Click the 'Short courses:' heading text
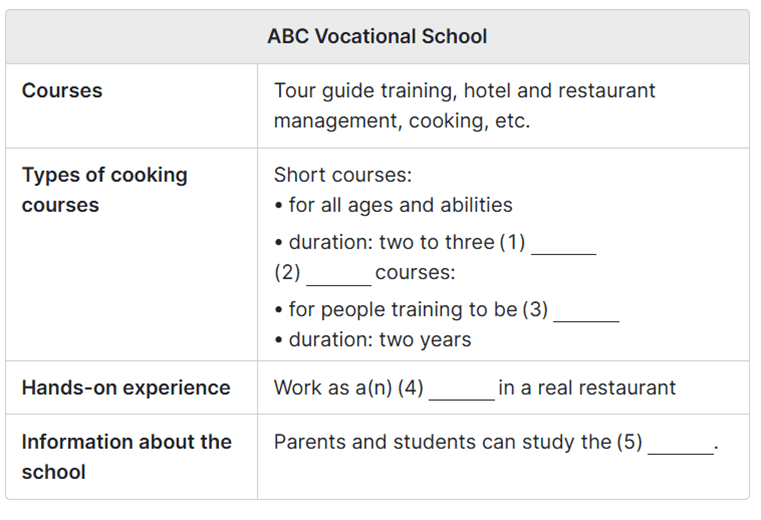 [342, 175]
